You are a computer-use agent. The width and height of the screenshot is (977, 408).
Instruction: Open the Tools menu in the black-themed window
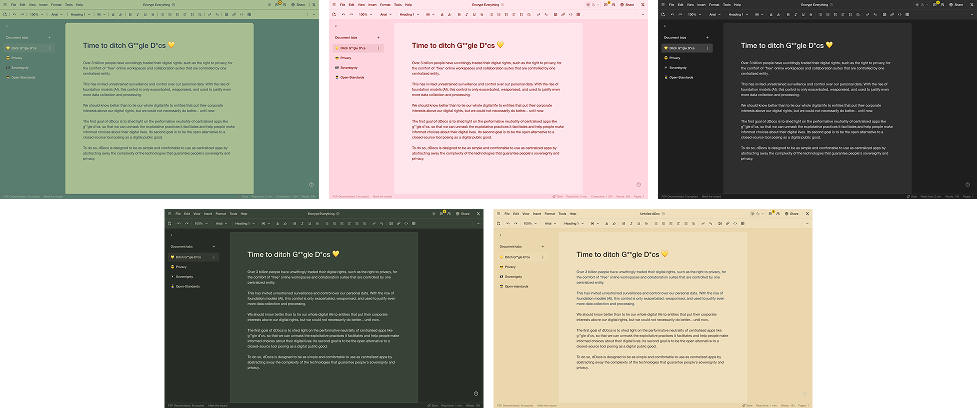pos(727,4)
